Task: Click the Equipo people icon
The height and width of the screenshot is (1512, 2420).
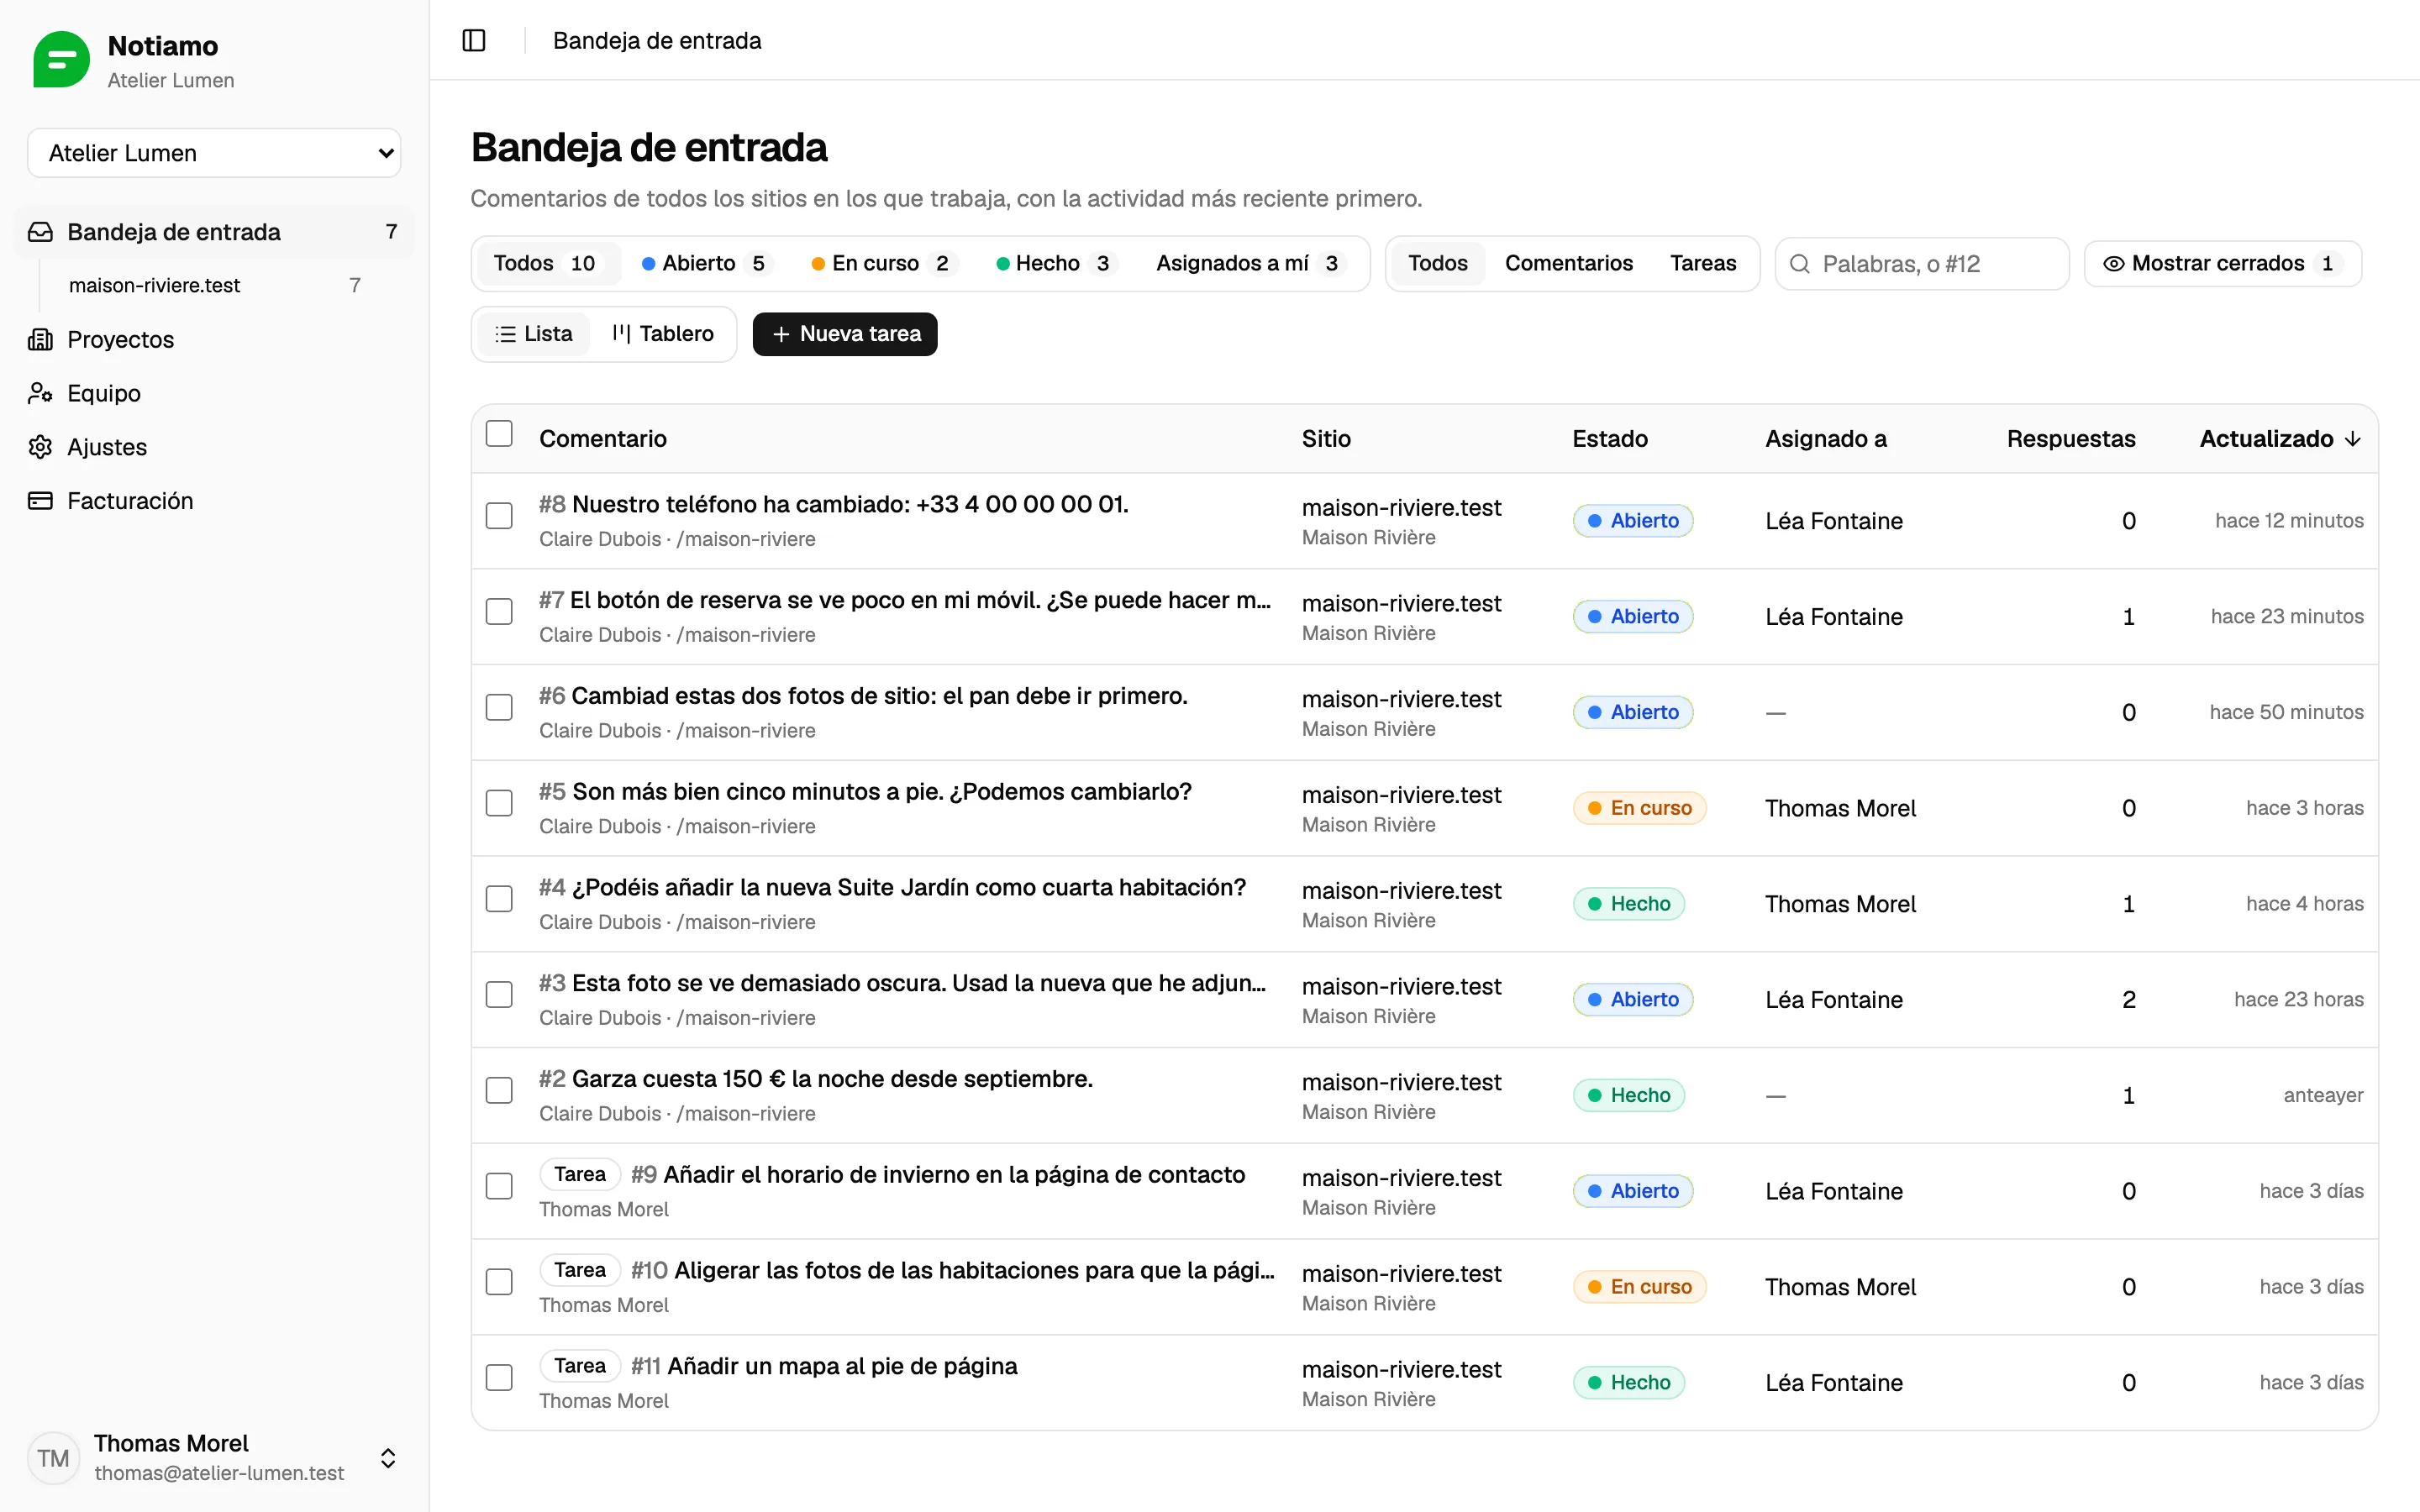Action: point(40,393)
